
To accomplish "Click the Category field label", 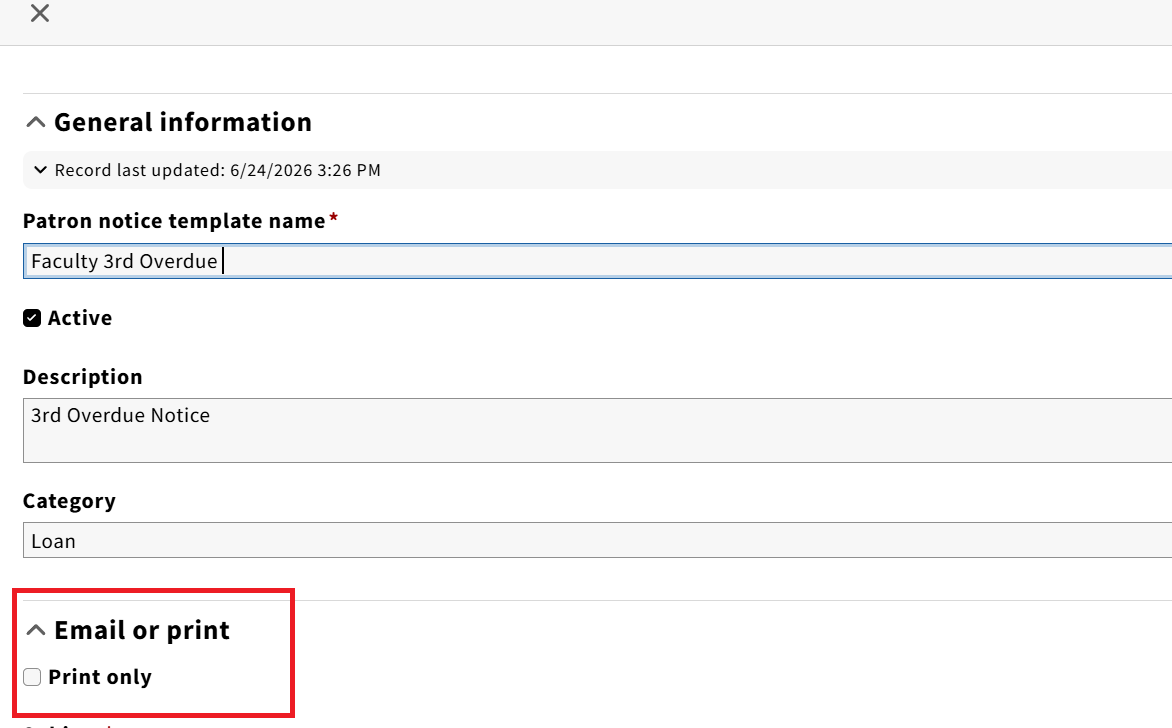I will point(69,501).
